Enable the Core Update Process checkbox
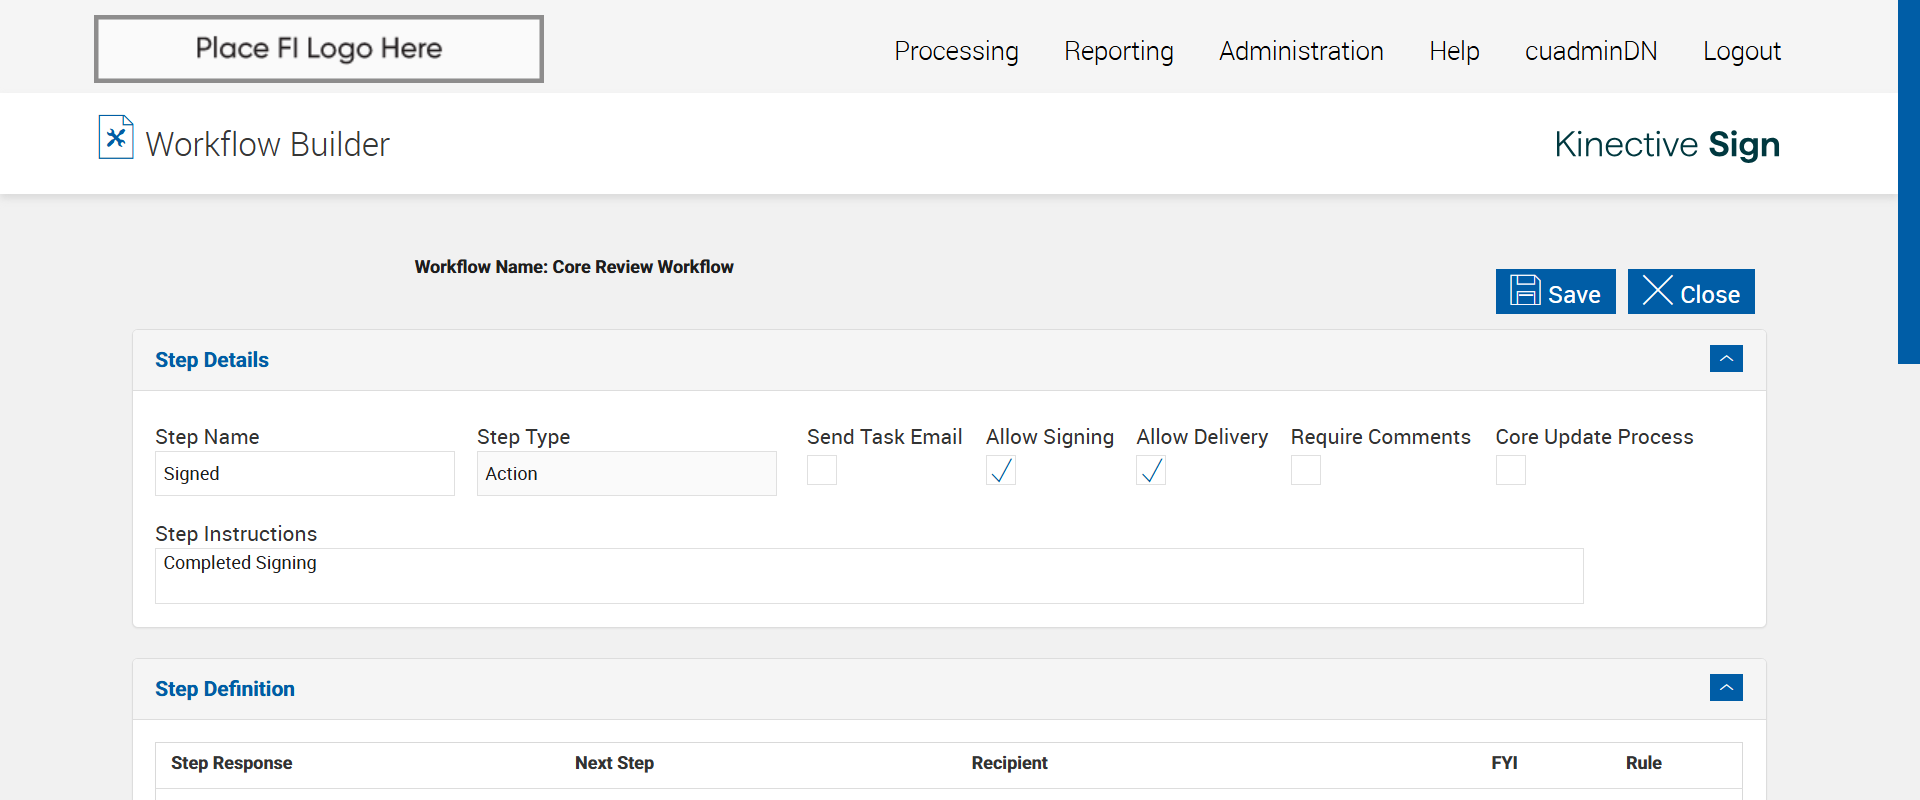The height and width of the screenshot is (800, 1920). 1511,470
